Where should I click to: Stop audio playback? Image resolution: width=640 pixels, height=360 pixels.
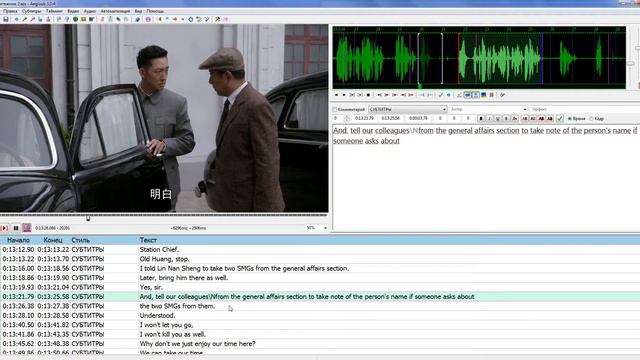368,95
